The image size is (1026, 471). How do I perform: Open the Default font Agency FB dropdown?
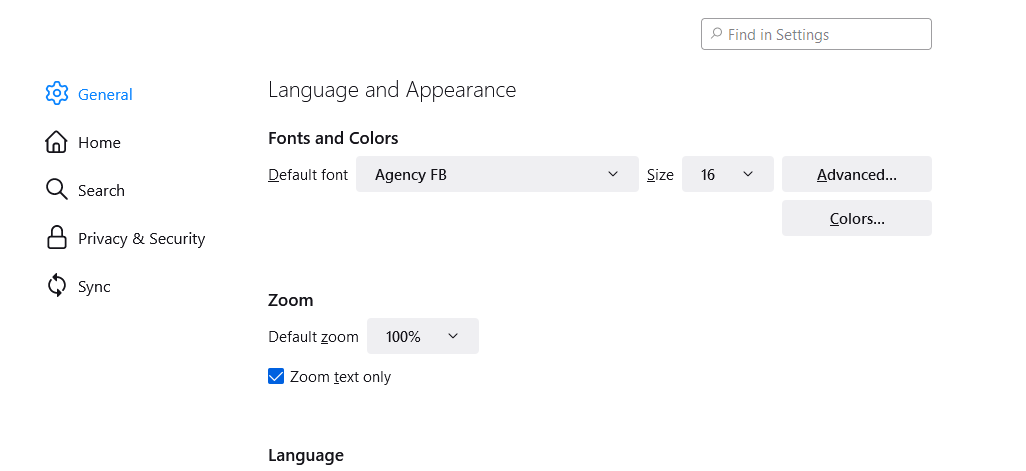point(497,174)
